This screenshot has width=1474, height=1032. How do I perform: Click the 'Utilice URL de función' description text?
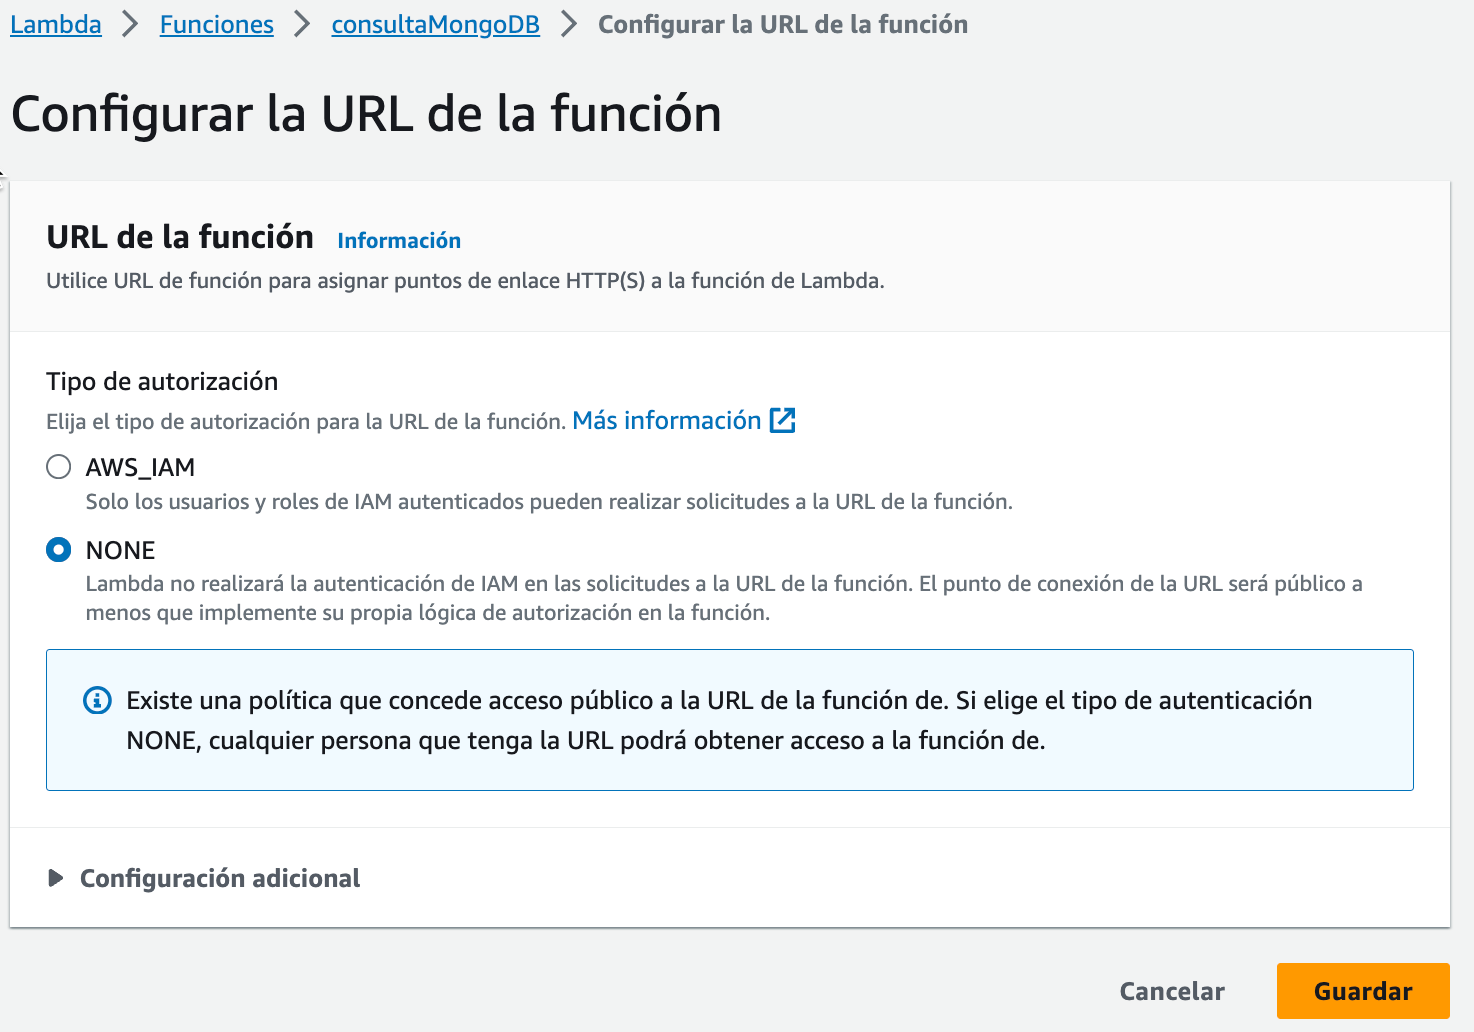pos(465,281)
